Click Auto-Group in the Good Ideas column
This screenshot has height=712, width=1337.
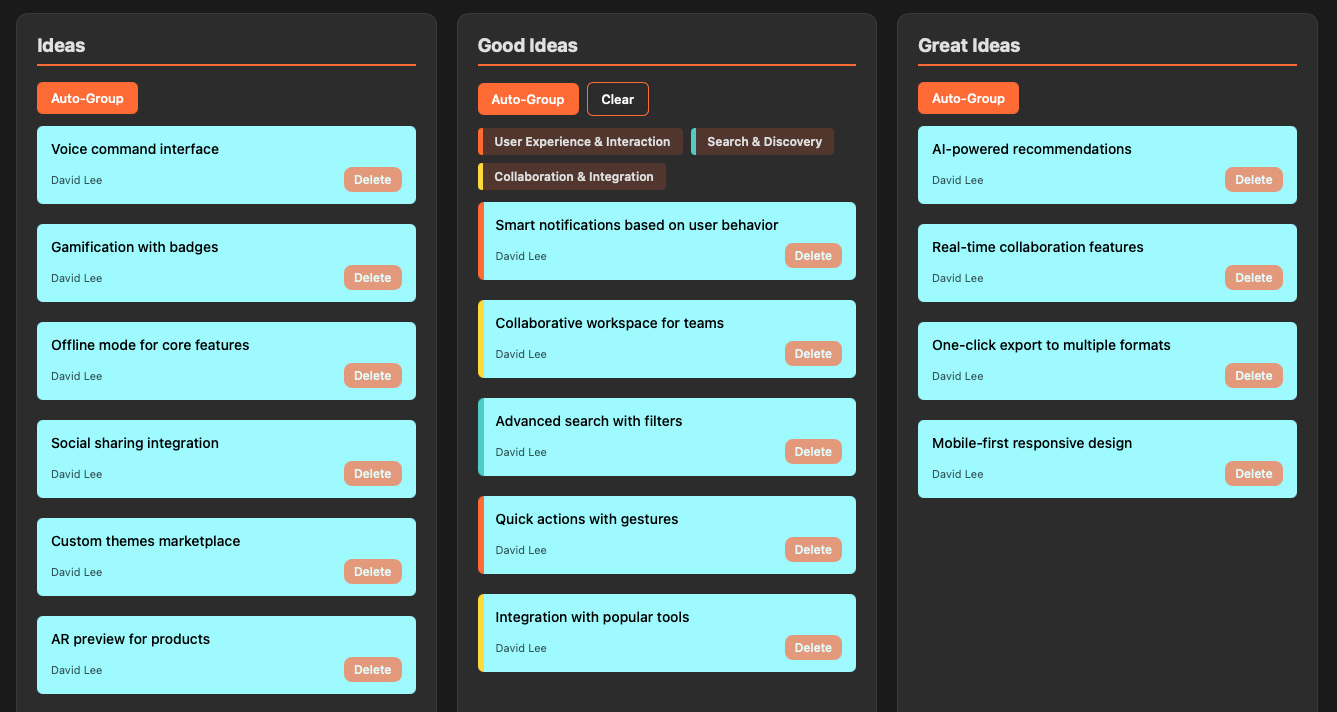528,99
